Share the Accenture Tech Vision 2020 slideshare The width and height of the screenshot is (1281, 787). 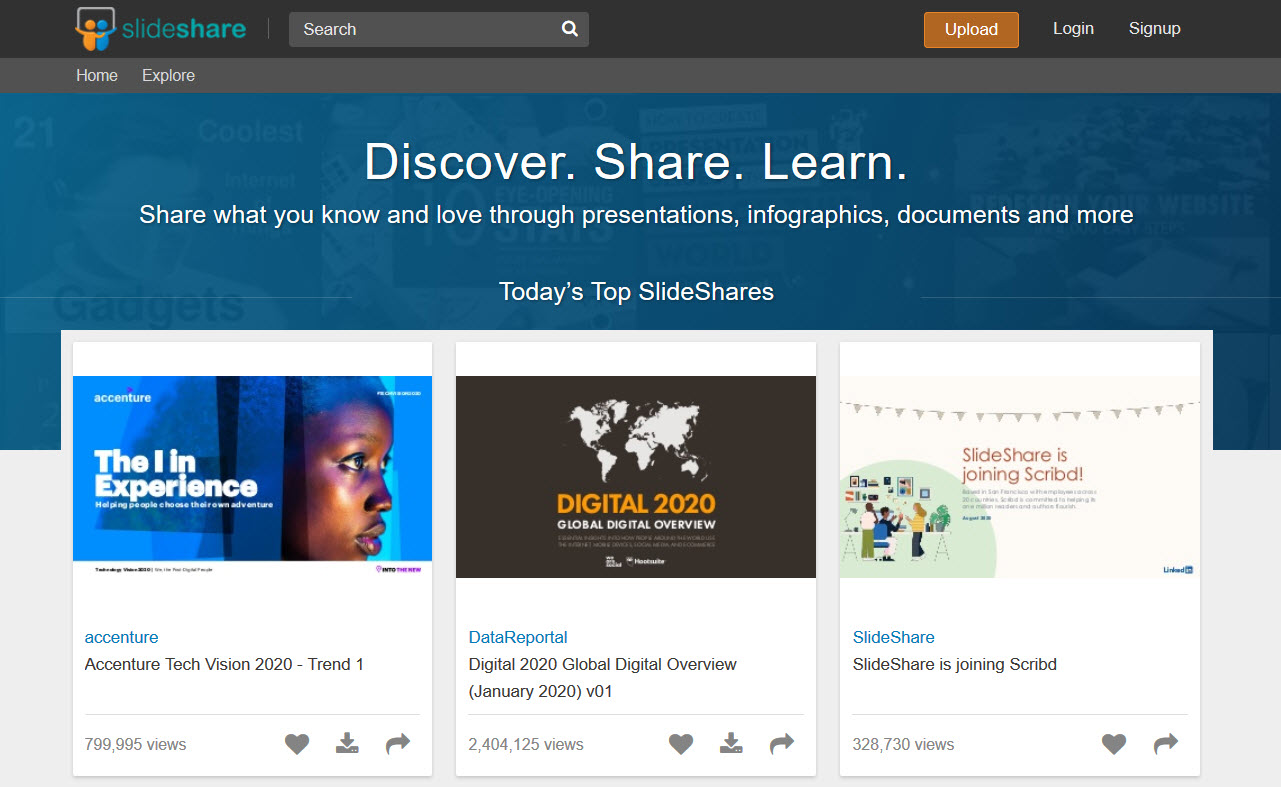[398, 744]
